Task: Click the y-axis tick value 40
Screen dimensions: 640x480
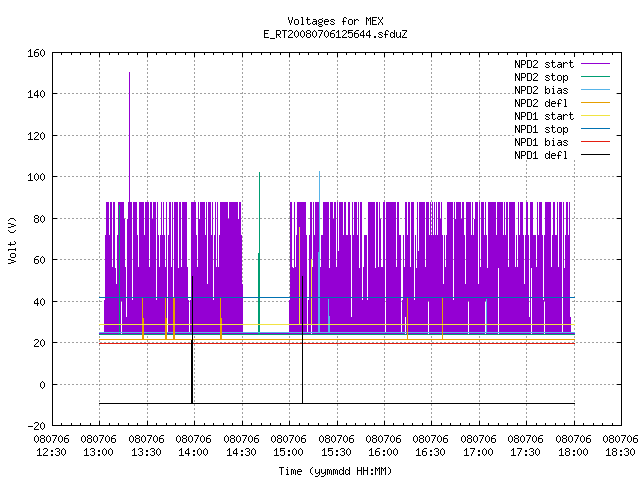Action: point(39,302)
